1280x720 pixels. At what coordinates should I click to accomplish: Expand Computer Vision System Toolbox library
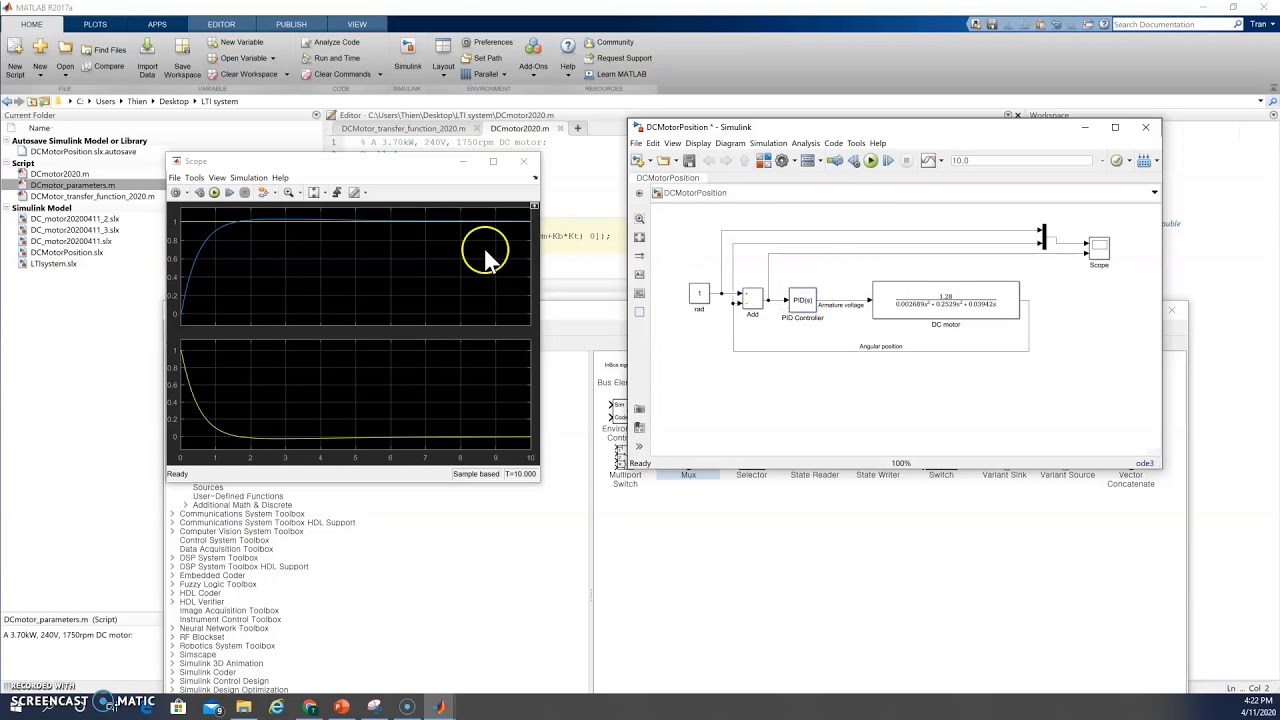pos(172,532)
